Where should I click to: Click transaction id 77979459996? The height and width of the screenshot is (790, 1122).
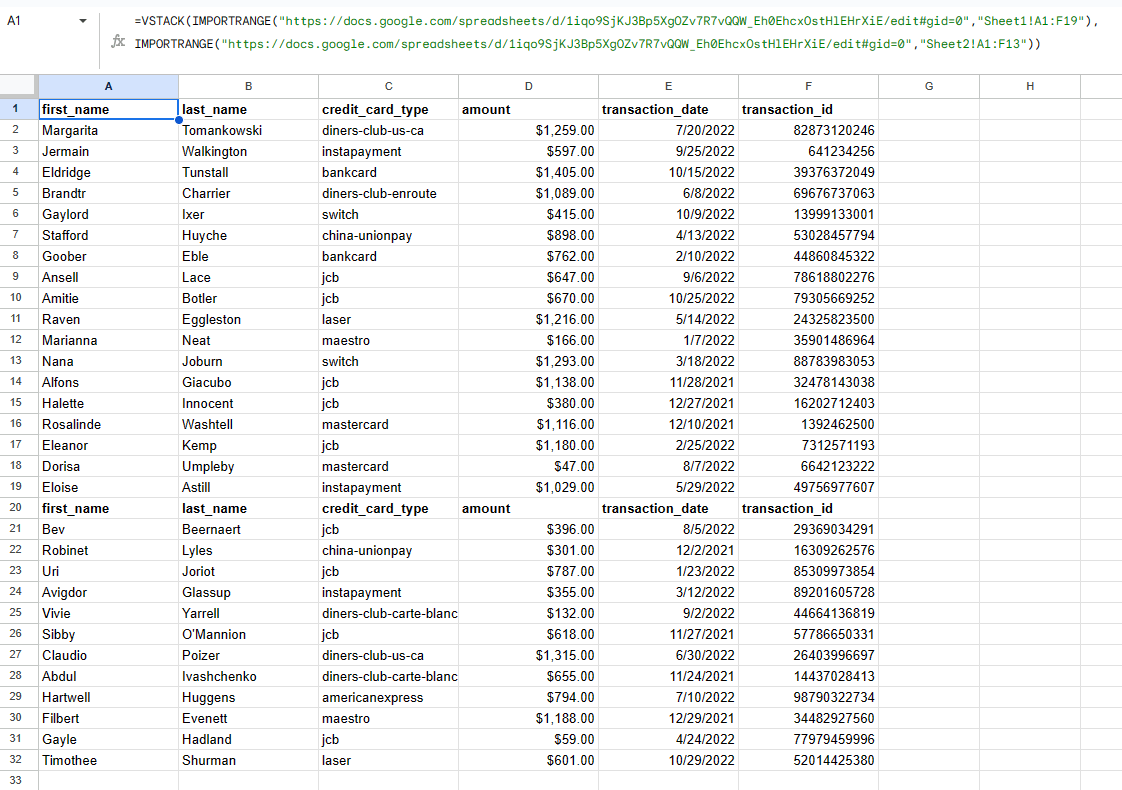pyautogui.click(x=809, y=739)
